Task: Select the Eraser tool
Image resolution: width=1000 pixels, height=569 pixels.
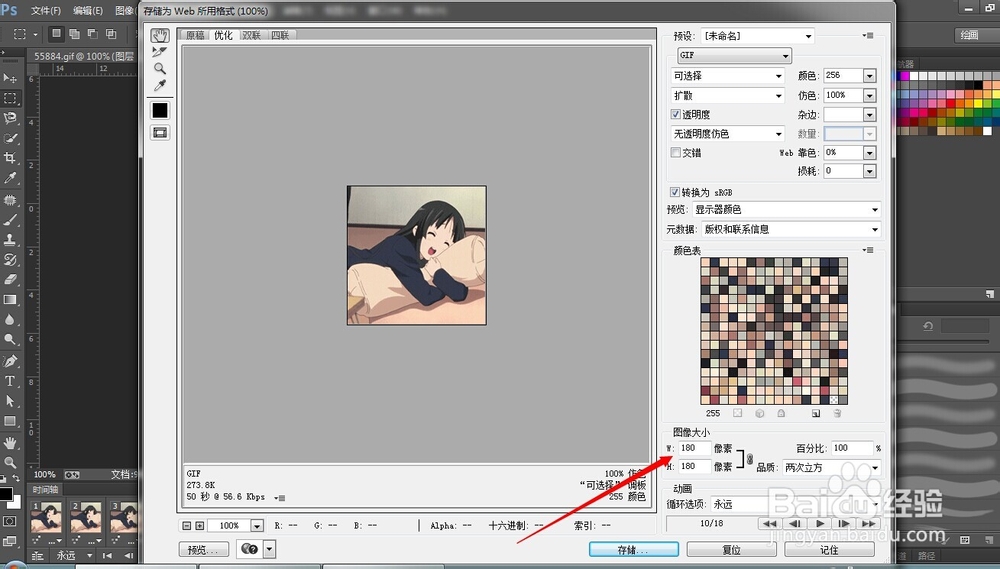Action: (10, 279)
